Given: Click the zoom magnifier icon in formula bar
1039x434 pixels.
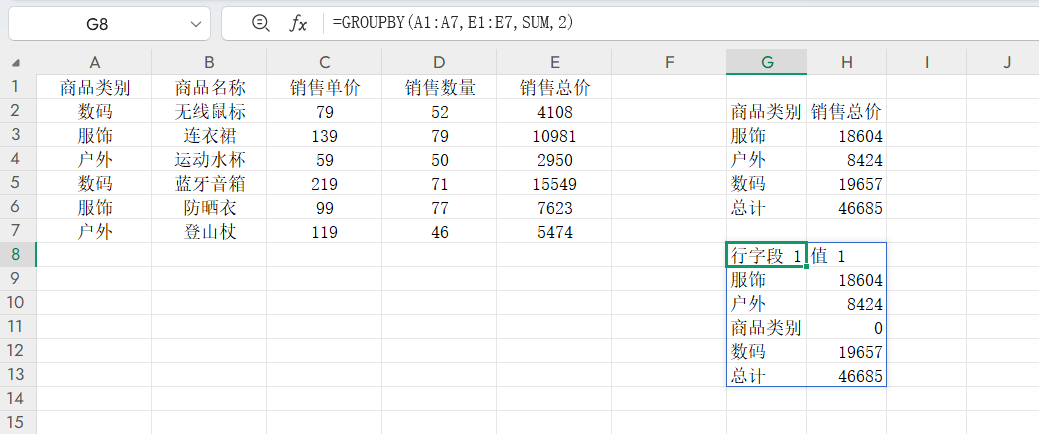Looking at the screenshot, I should 261,23.
